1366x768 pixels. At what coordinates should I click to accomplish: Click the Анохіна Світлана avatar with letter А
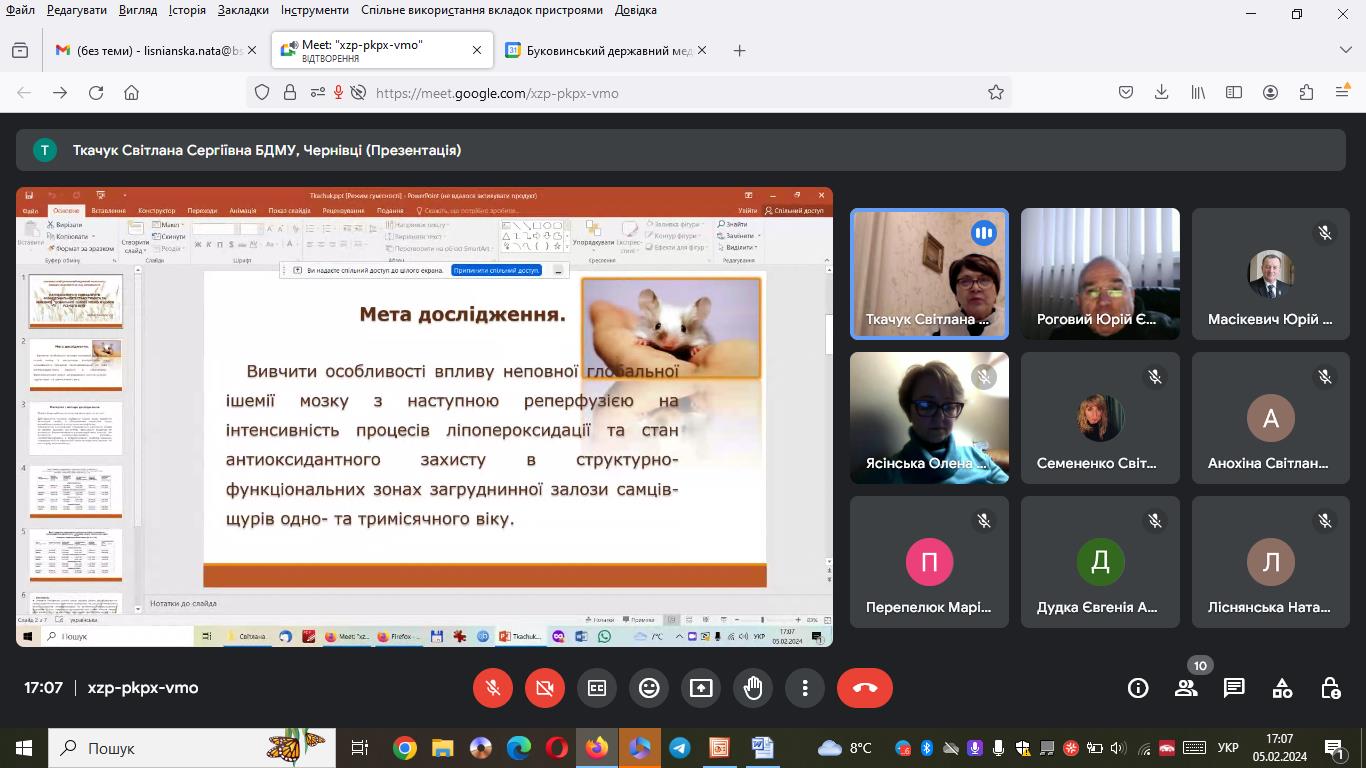[1271, 418]
